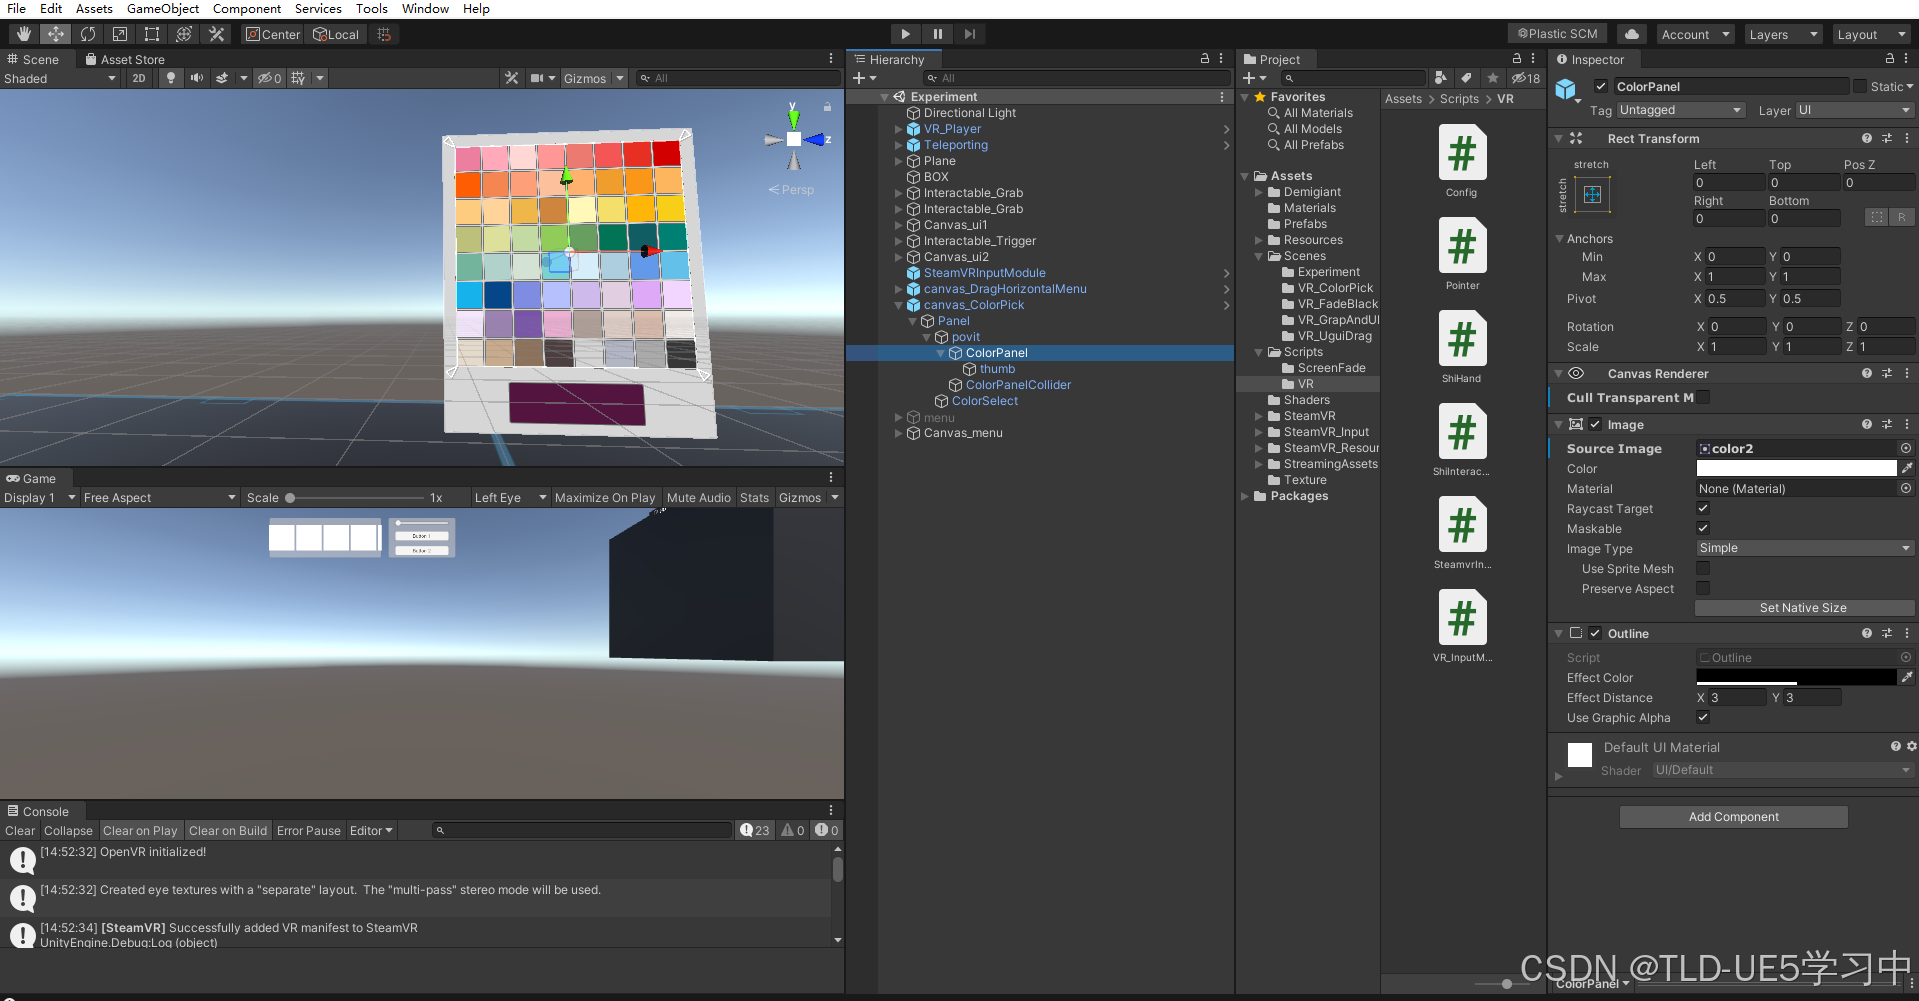
Task: Expand the Canvas_menu hierarchy item
Action: (898, 433)
